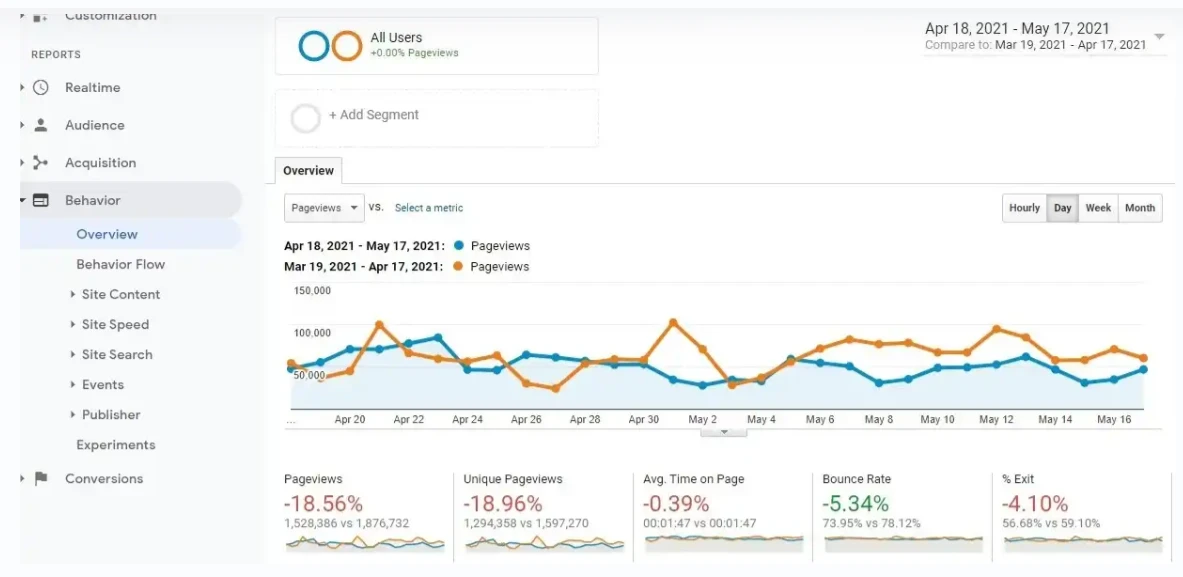This screenshot has width=1183, height=577.
Task: Switch chart granularity to Week
Action: coord(1097,207)
